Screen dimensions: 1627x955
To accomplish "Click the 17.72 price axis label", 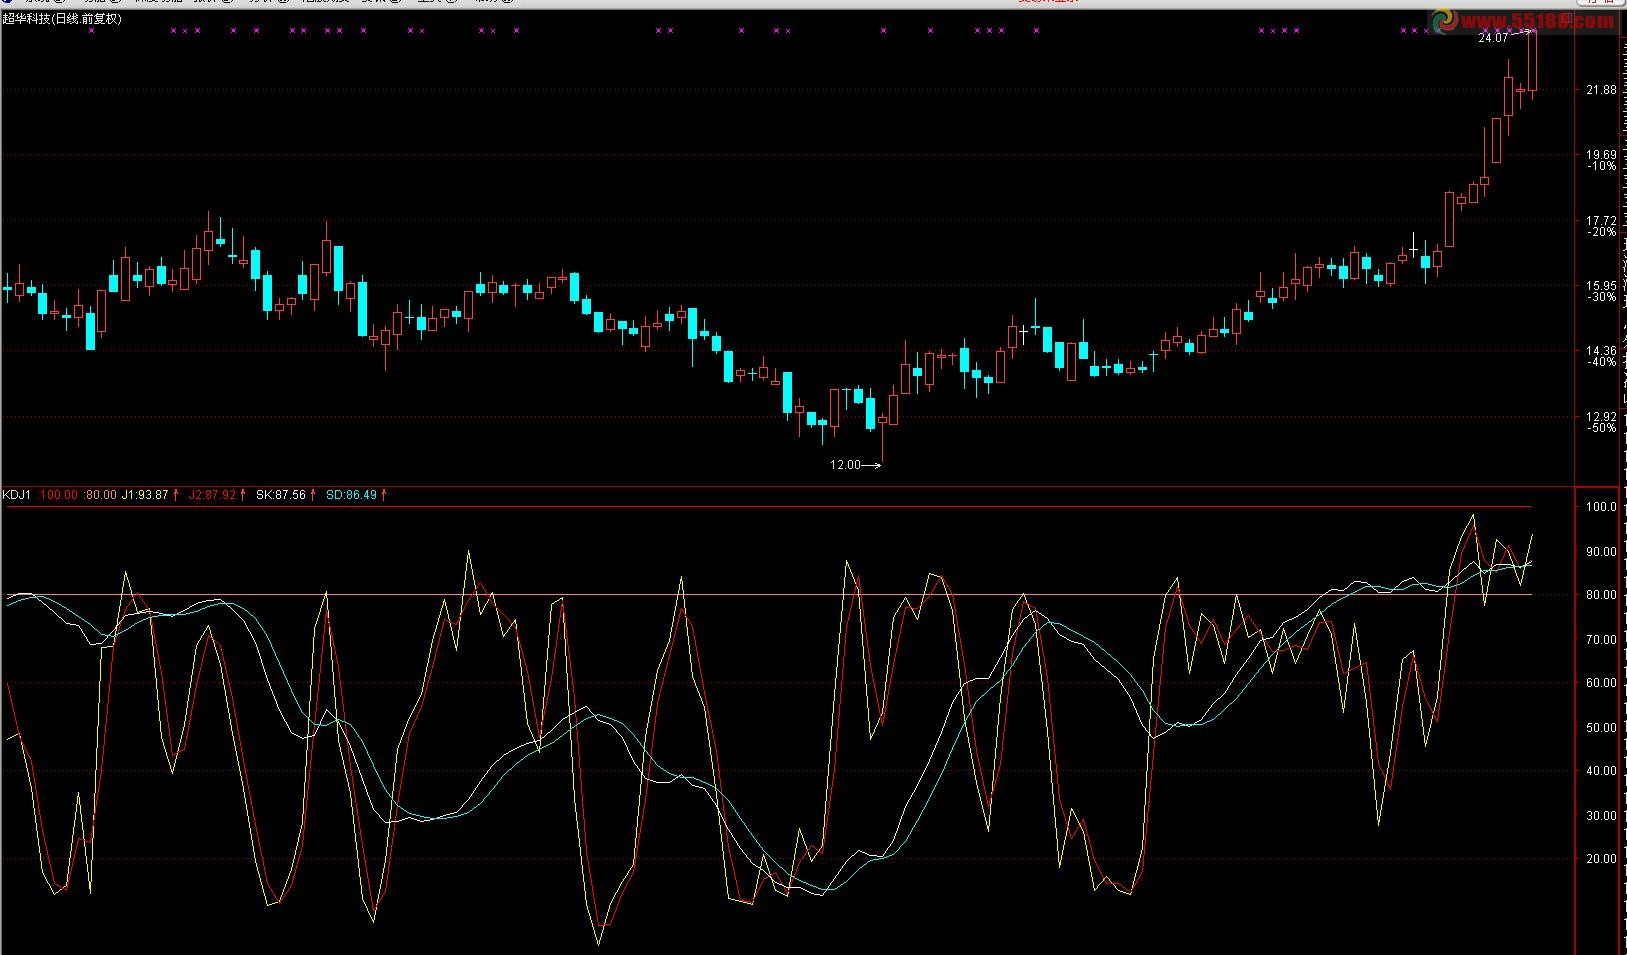I will click(1601, 221).
